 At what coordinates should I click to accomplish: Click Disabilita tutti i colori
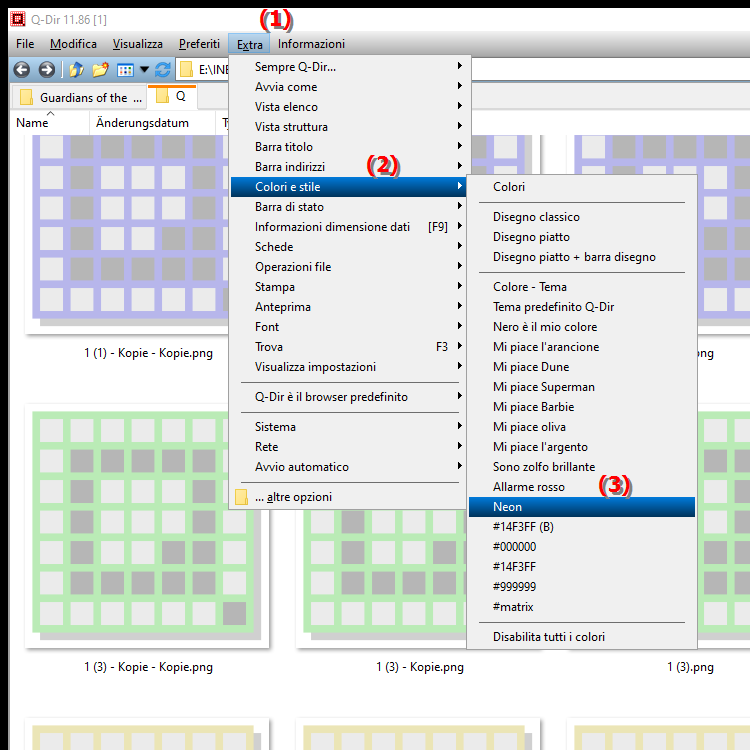coord(582,637)
